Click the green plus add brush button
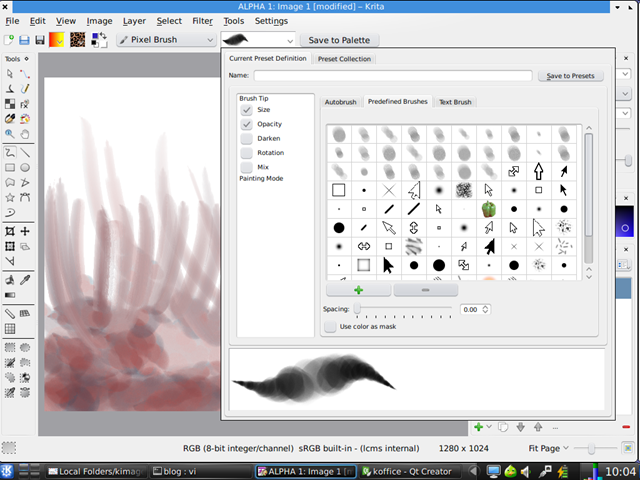640x480 pixels. tap(358, 289)
